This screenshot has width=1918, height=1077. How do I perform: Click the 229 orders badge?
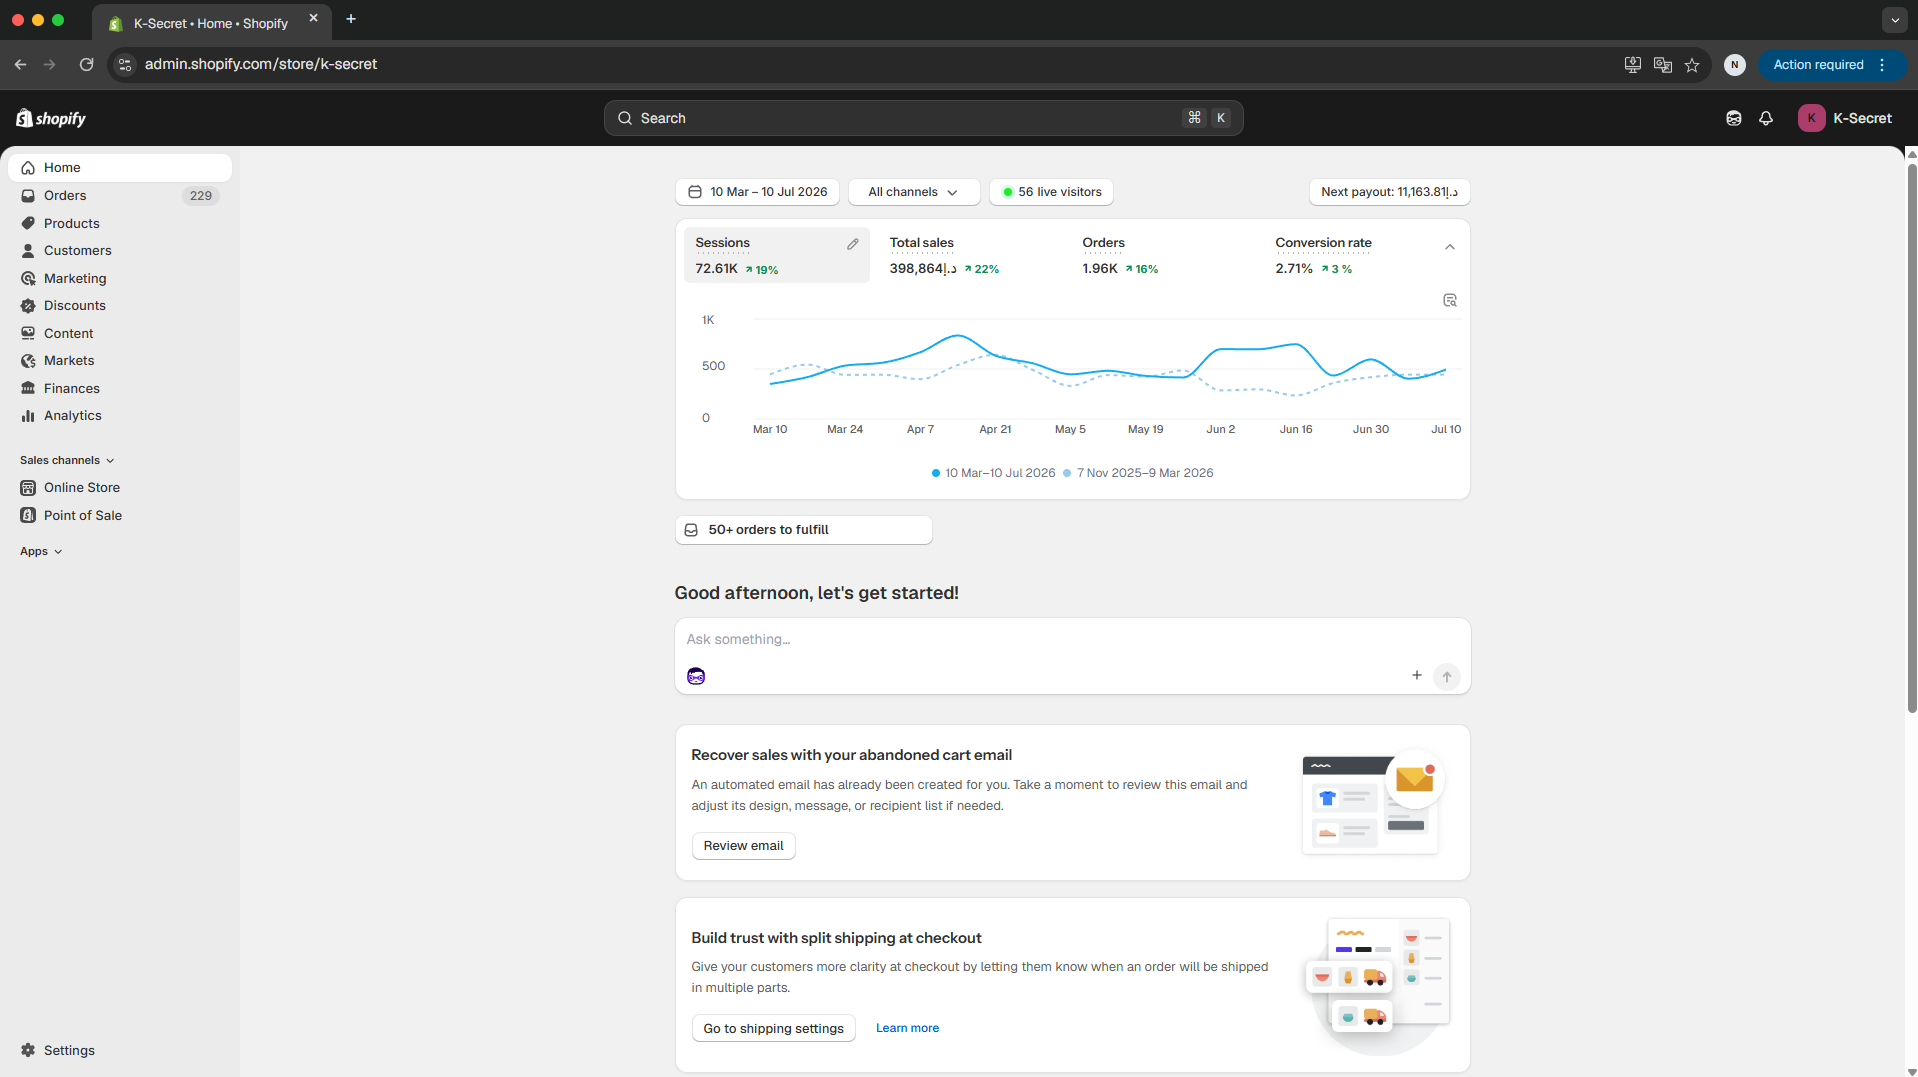coord(201,196)
